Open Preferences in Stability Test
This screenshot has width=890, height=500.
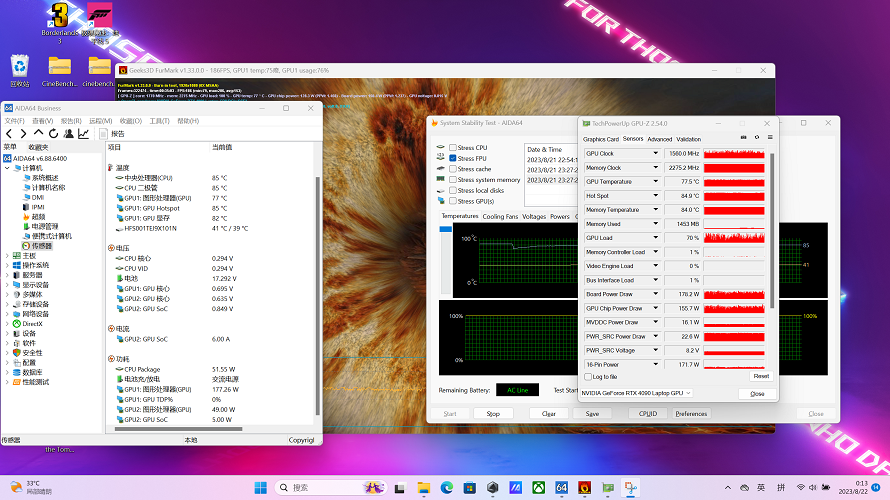(691, 414)
